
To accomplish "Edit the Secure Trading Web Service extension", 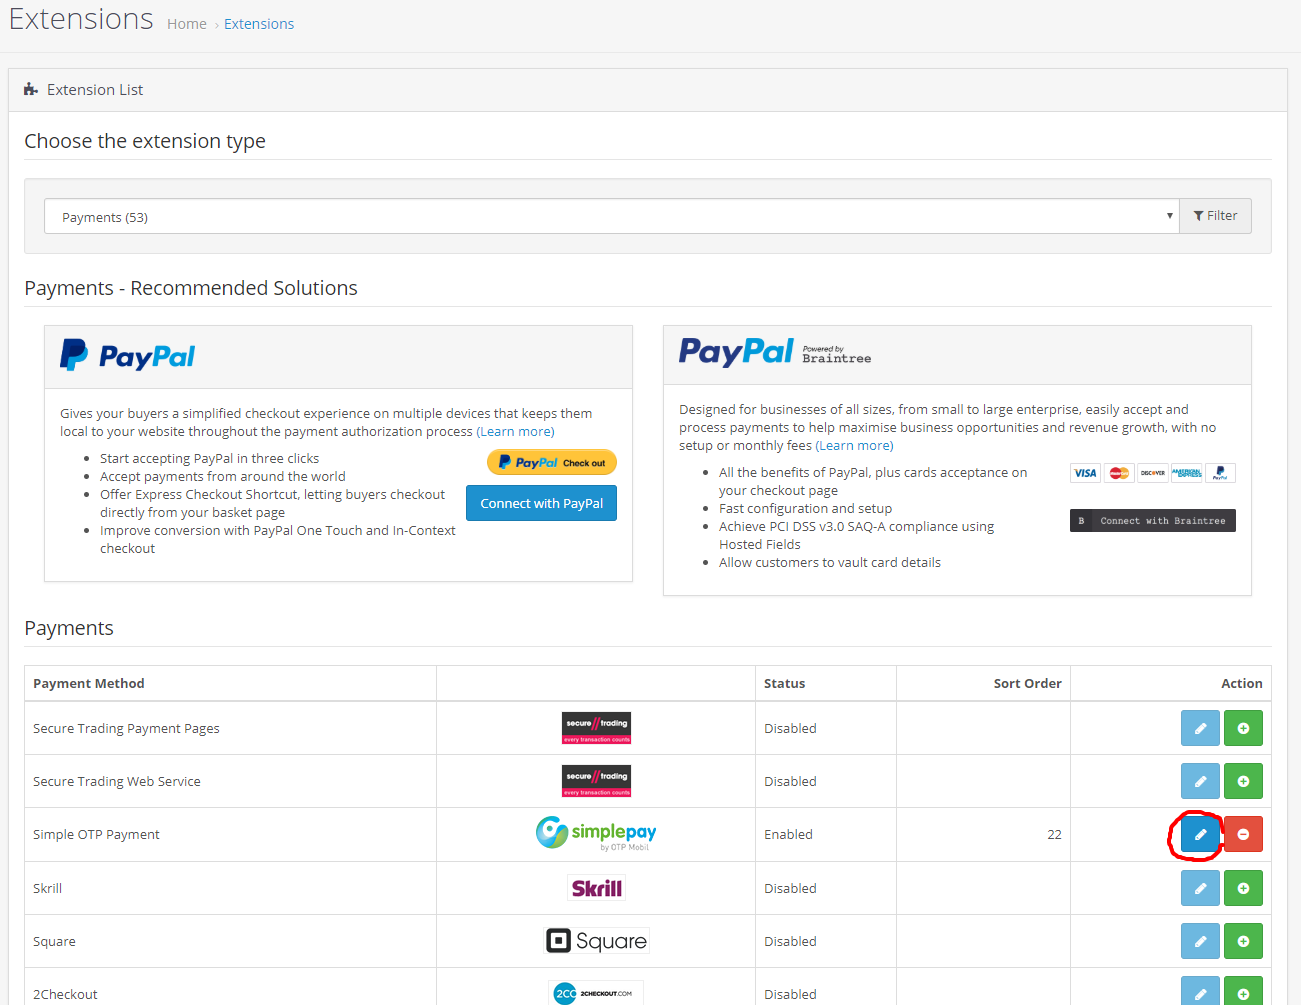I will (1200, 781).
